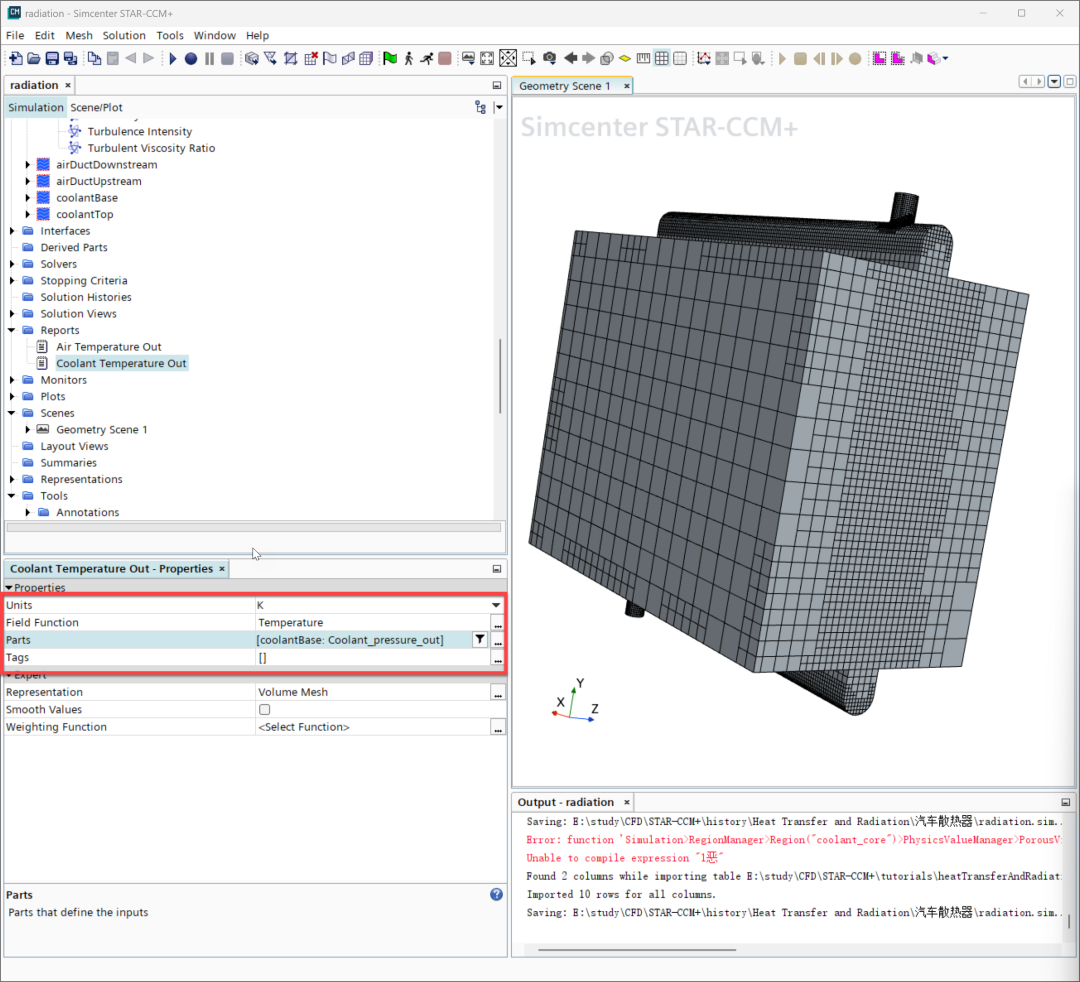Viewport: 1080px width, 982px height.
Task: Expand the Interfaces folder
Action: [12, 231]
